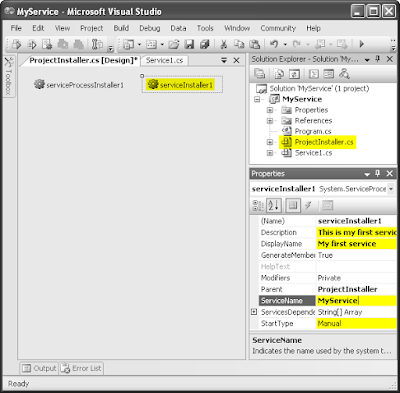400x393 pixels.
Task: Open the Error List tab
Action: 81,368
